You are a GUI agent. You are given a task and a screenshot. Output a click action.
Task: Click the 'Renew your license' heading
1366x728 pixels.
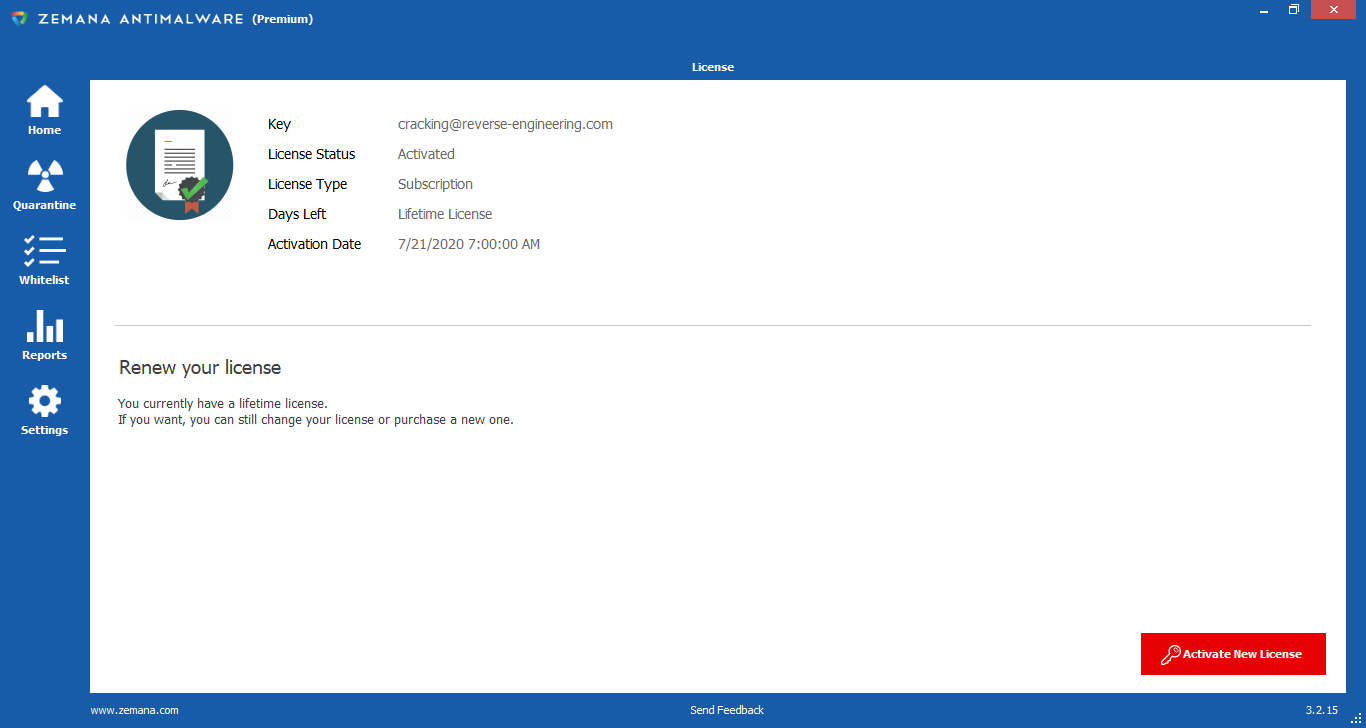(x=200, y=368)
